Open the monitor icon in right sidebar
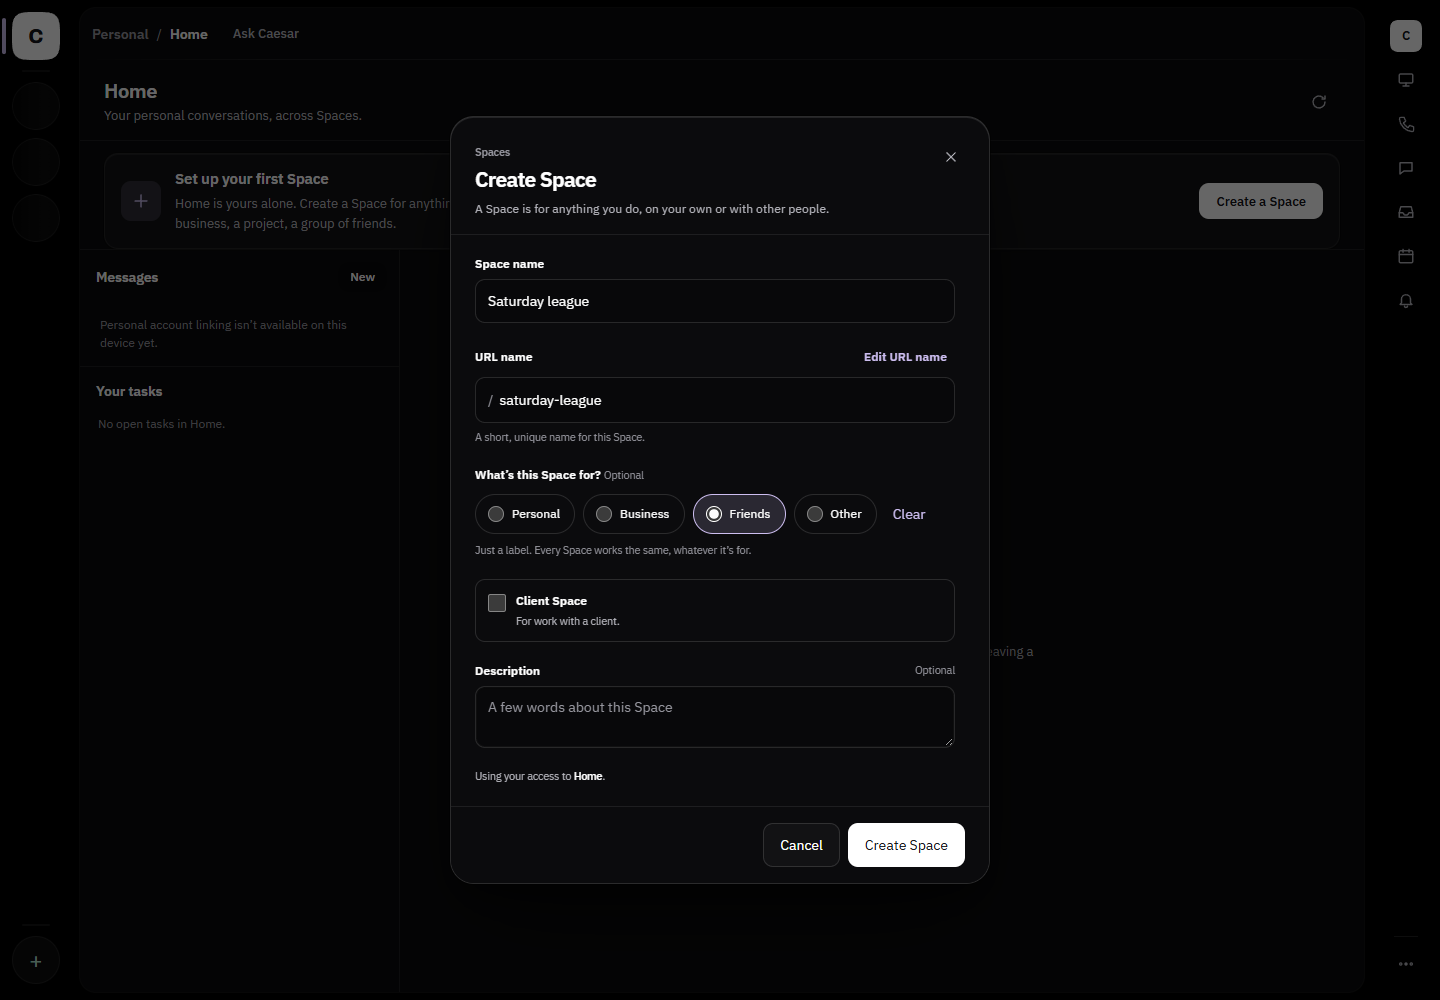Screen dimensions: 1440x1000 [x=1406, y=80]
